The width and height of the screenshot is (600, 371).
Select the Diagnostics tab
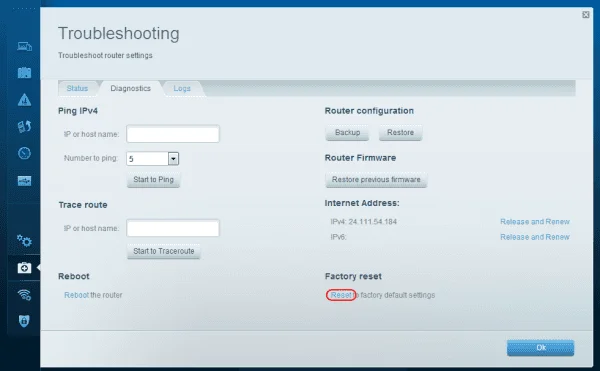click(x=130, y=88)
